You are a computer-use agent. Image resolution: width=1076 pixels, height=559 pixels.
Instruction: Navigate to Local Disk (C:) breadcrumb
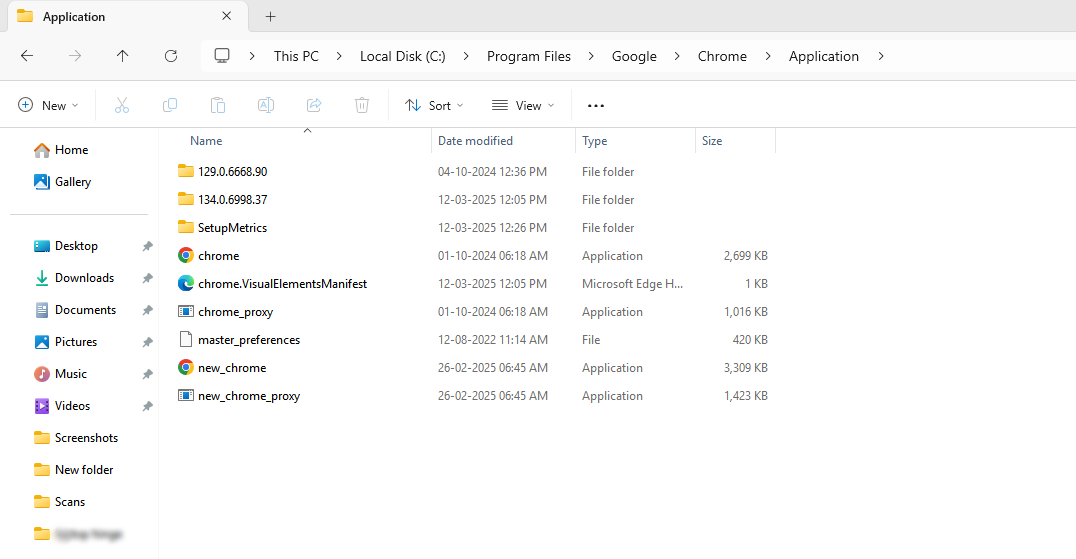click(x=403, y=56)
